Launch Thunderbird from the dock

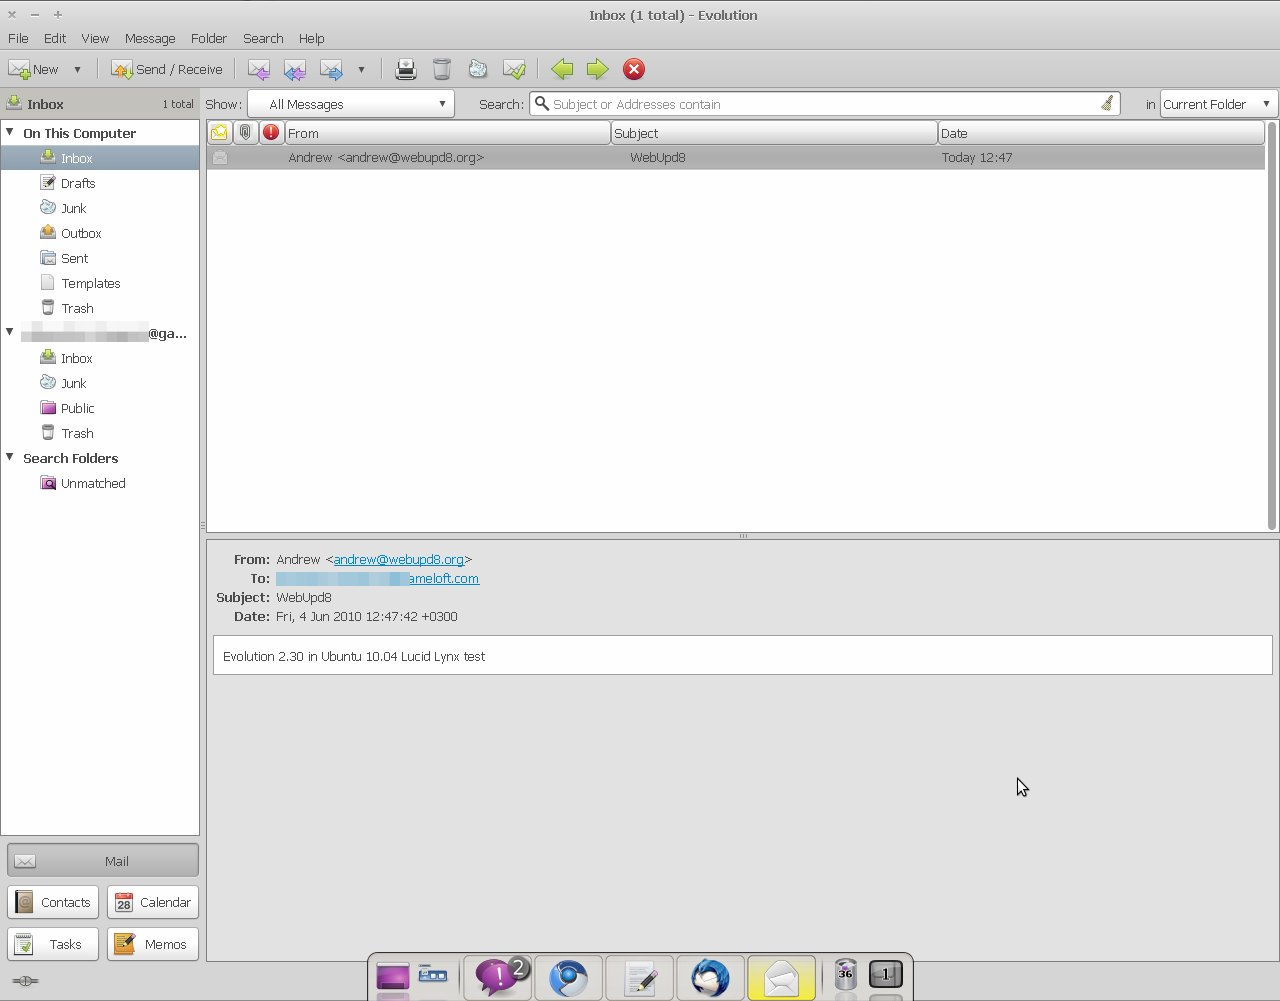(711, 977)
